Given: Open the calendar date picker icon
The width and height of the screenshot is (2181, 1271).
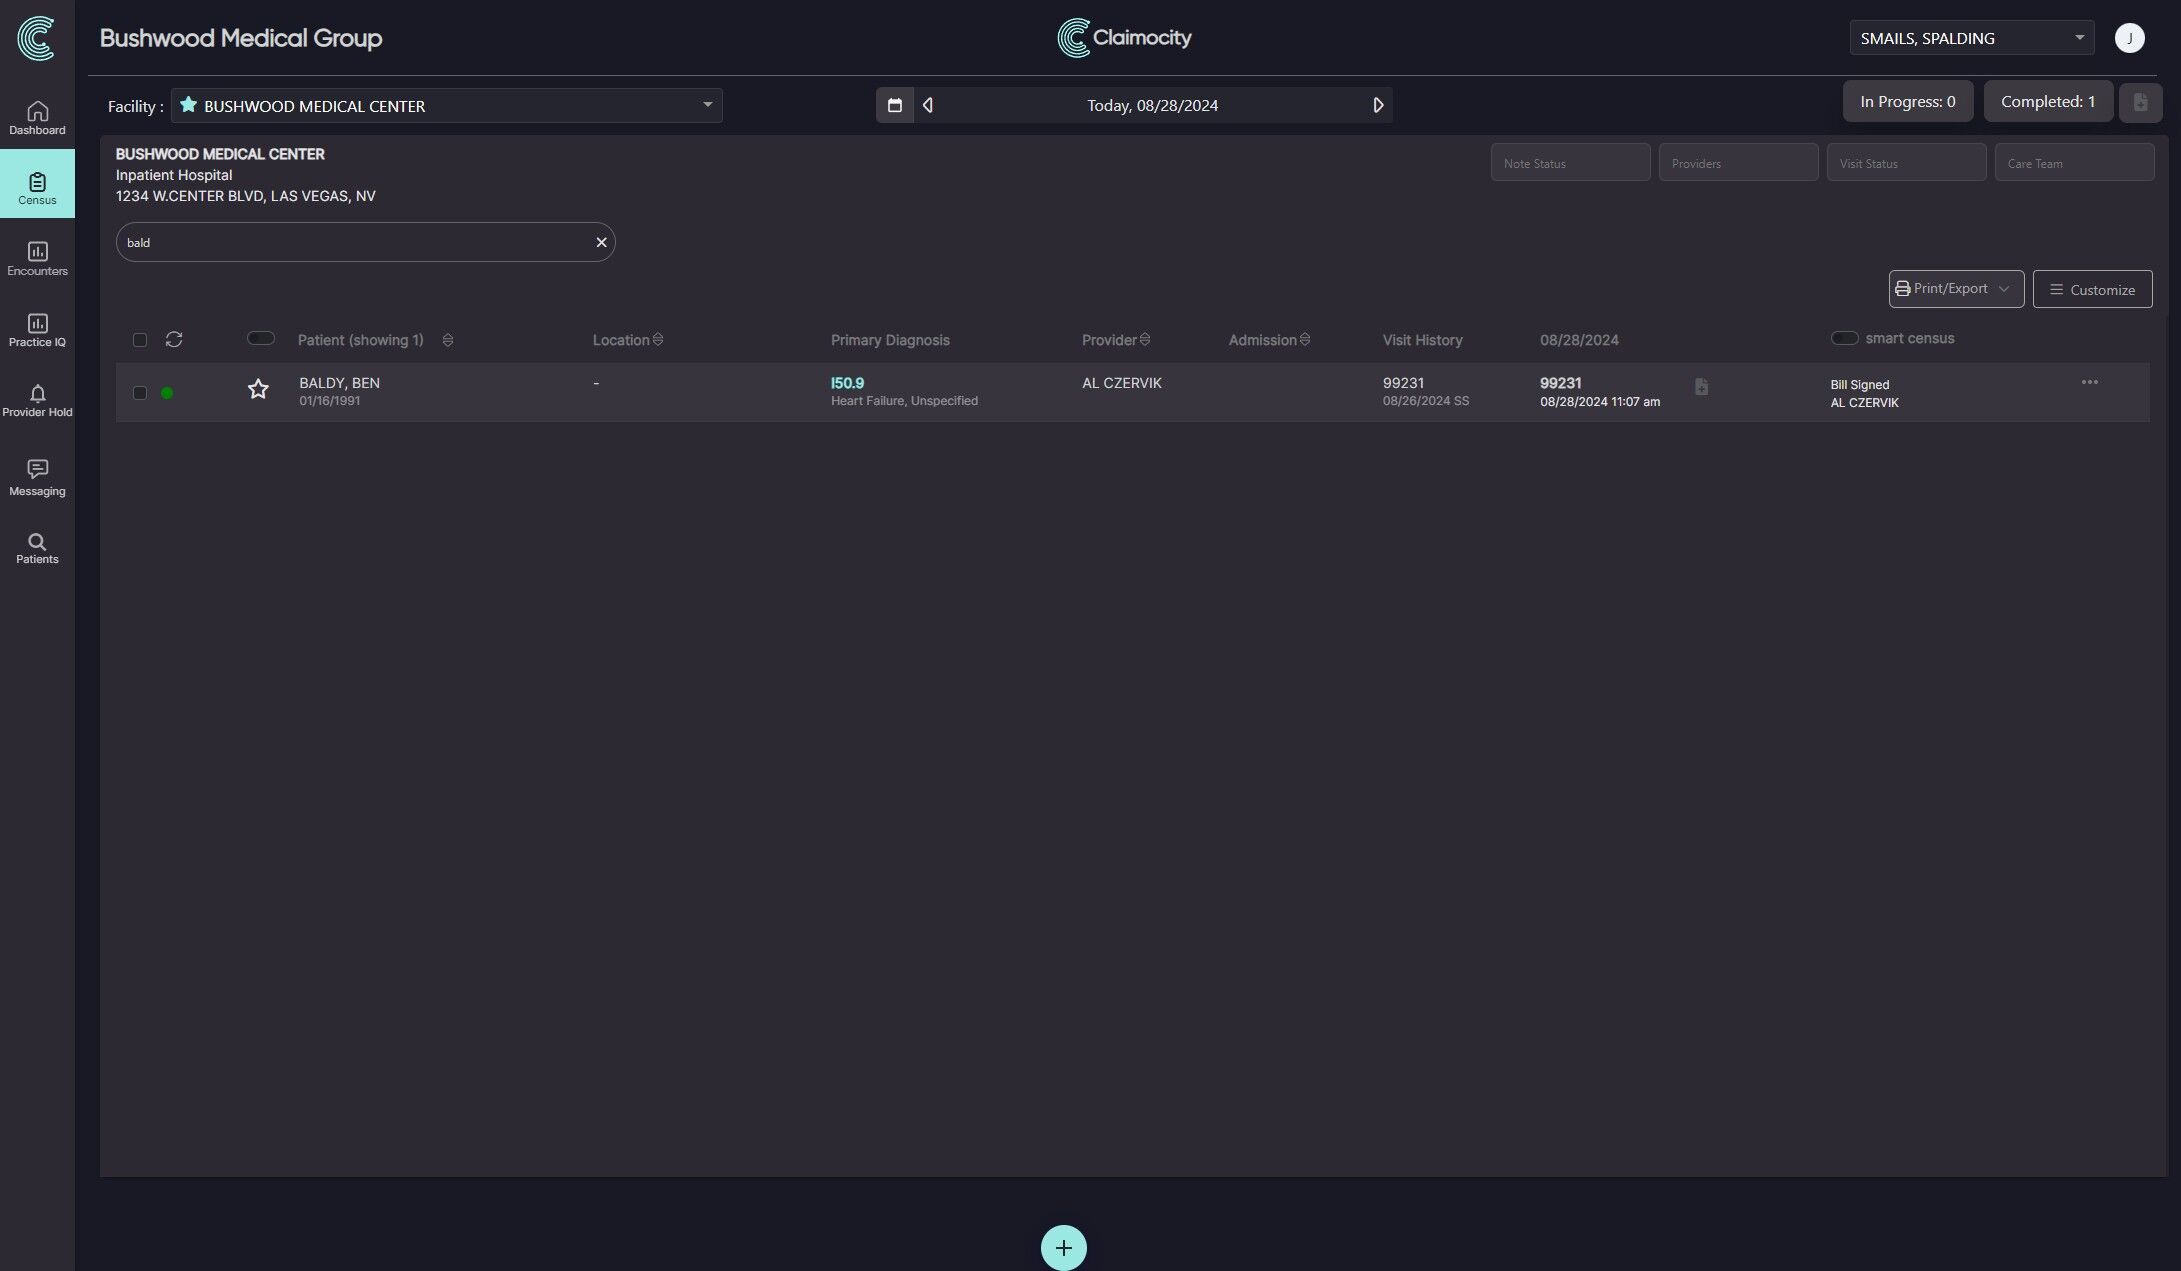Looking at the screenshot, I should click(895, 105).
